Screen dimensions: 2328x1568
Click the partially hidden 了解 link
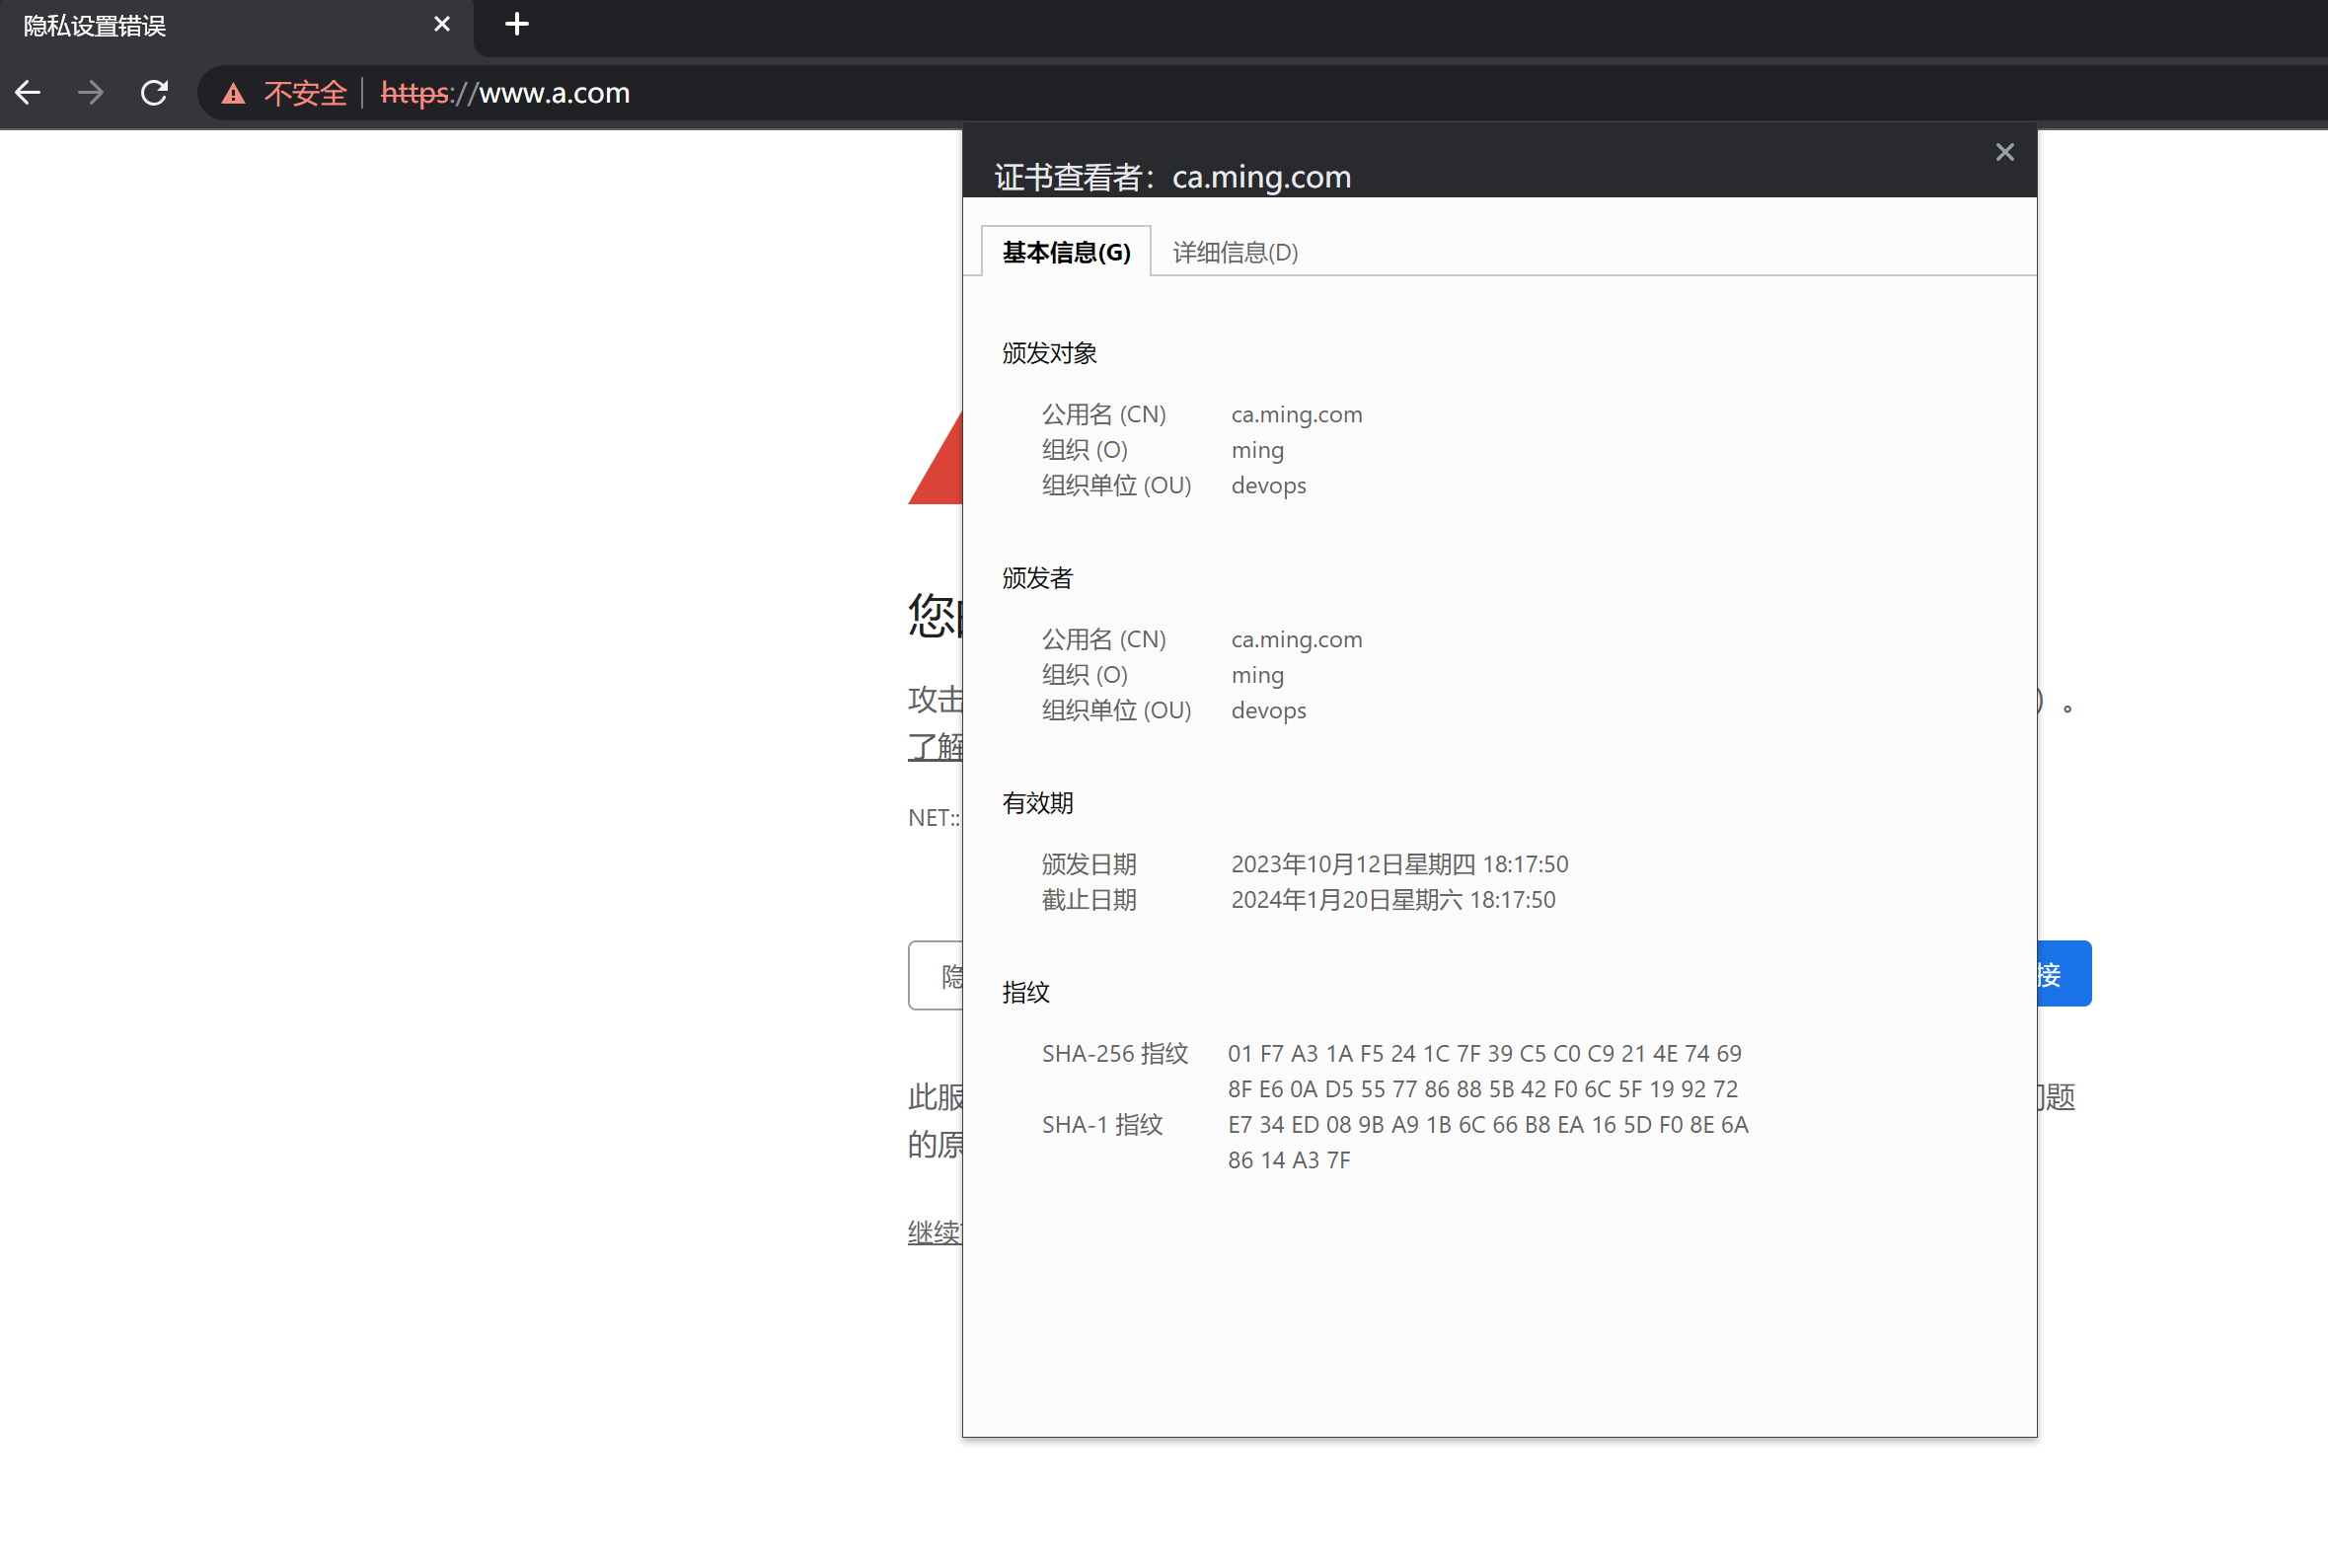point(935,746)
